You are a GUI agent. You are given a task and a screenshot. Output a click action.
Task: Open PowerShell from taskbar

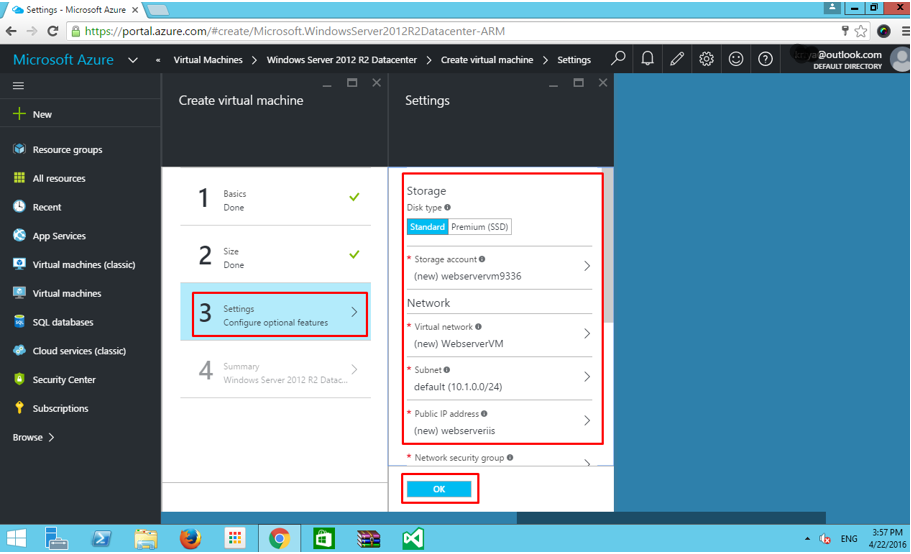101,539
